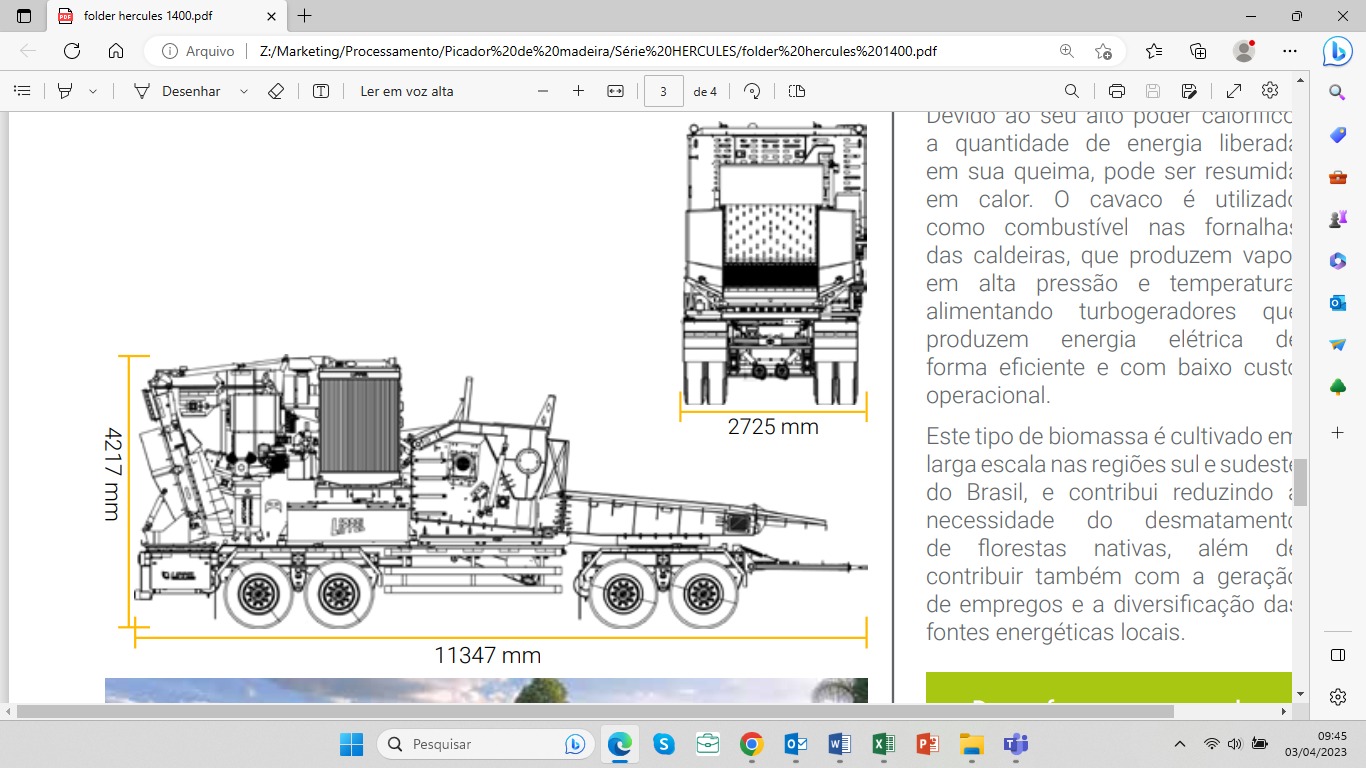Fit the page to width

[615, 91]
